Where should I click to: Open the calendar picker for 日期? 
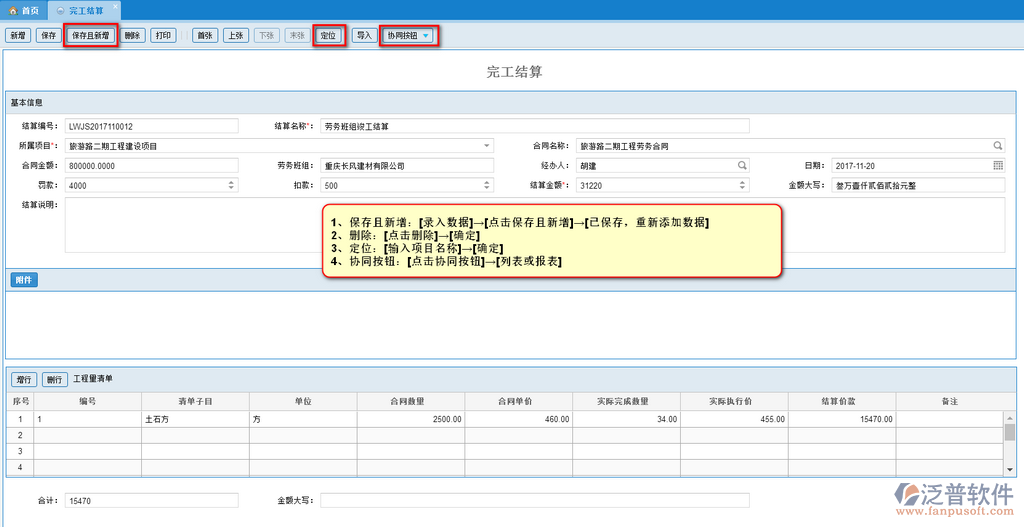tap(997, 165)
